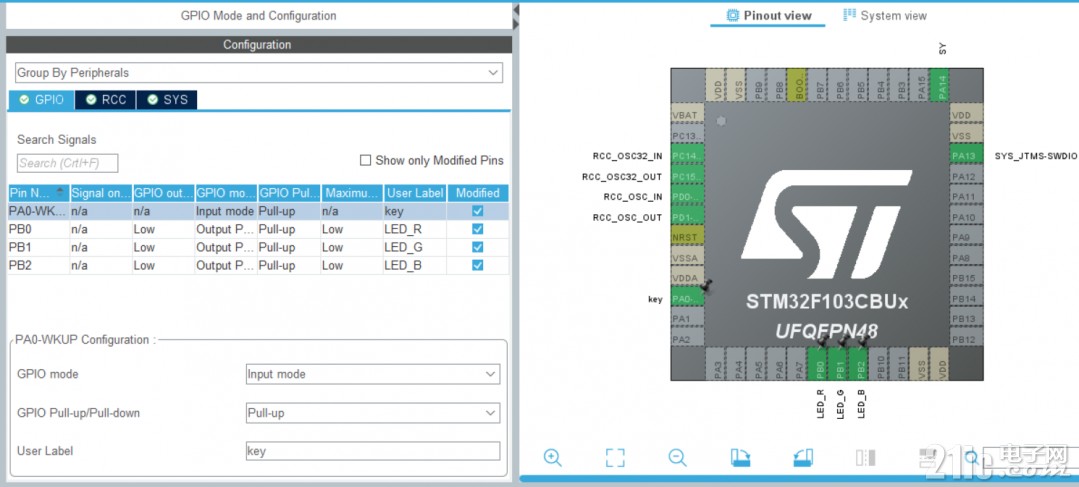The image size is (1079, 487).
Task: Click the green check icon on GPIO tab
Action: 24,100
